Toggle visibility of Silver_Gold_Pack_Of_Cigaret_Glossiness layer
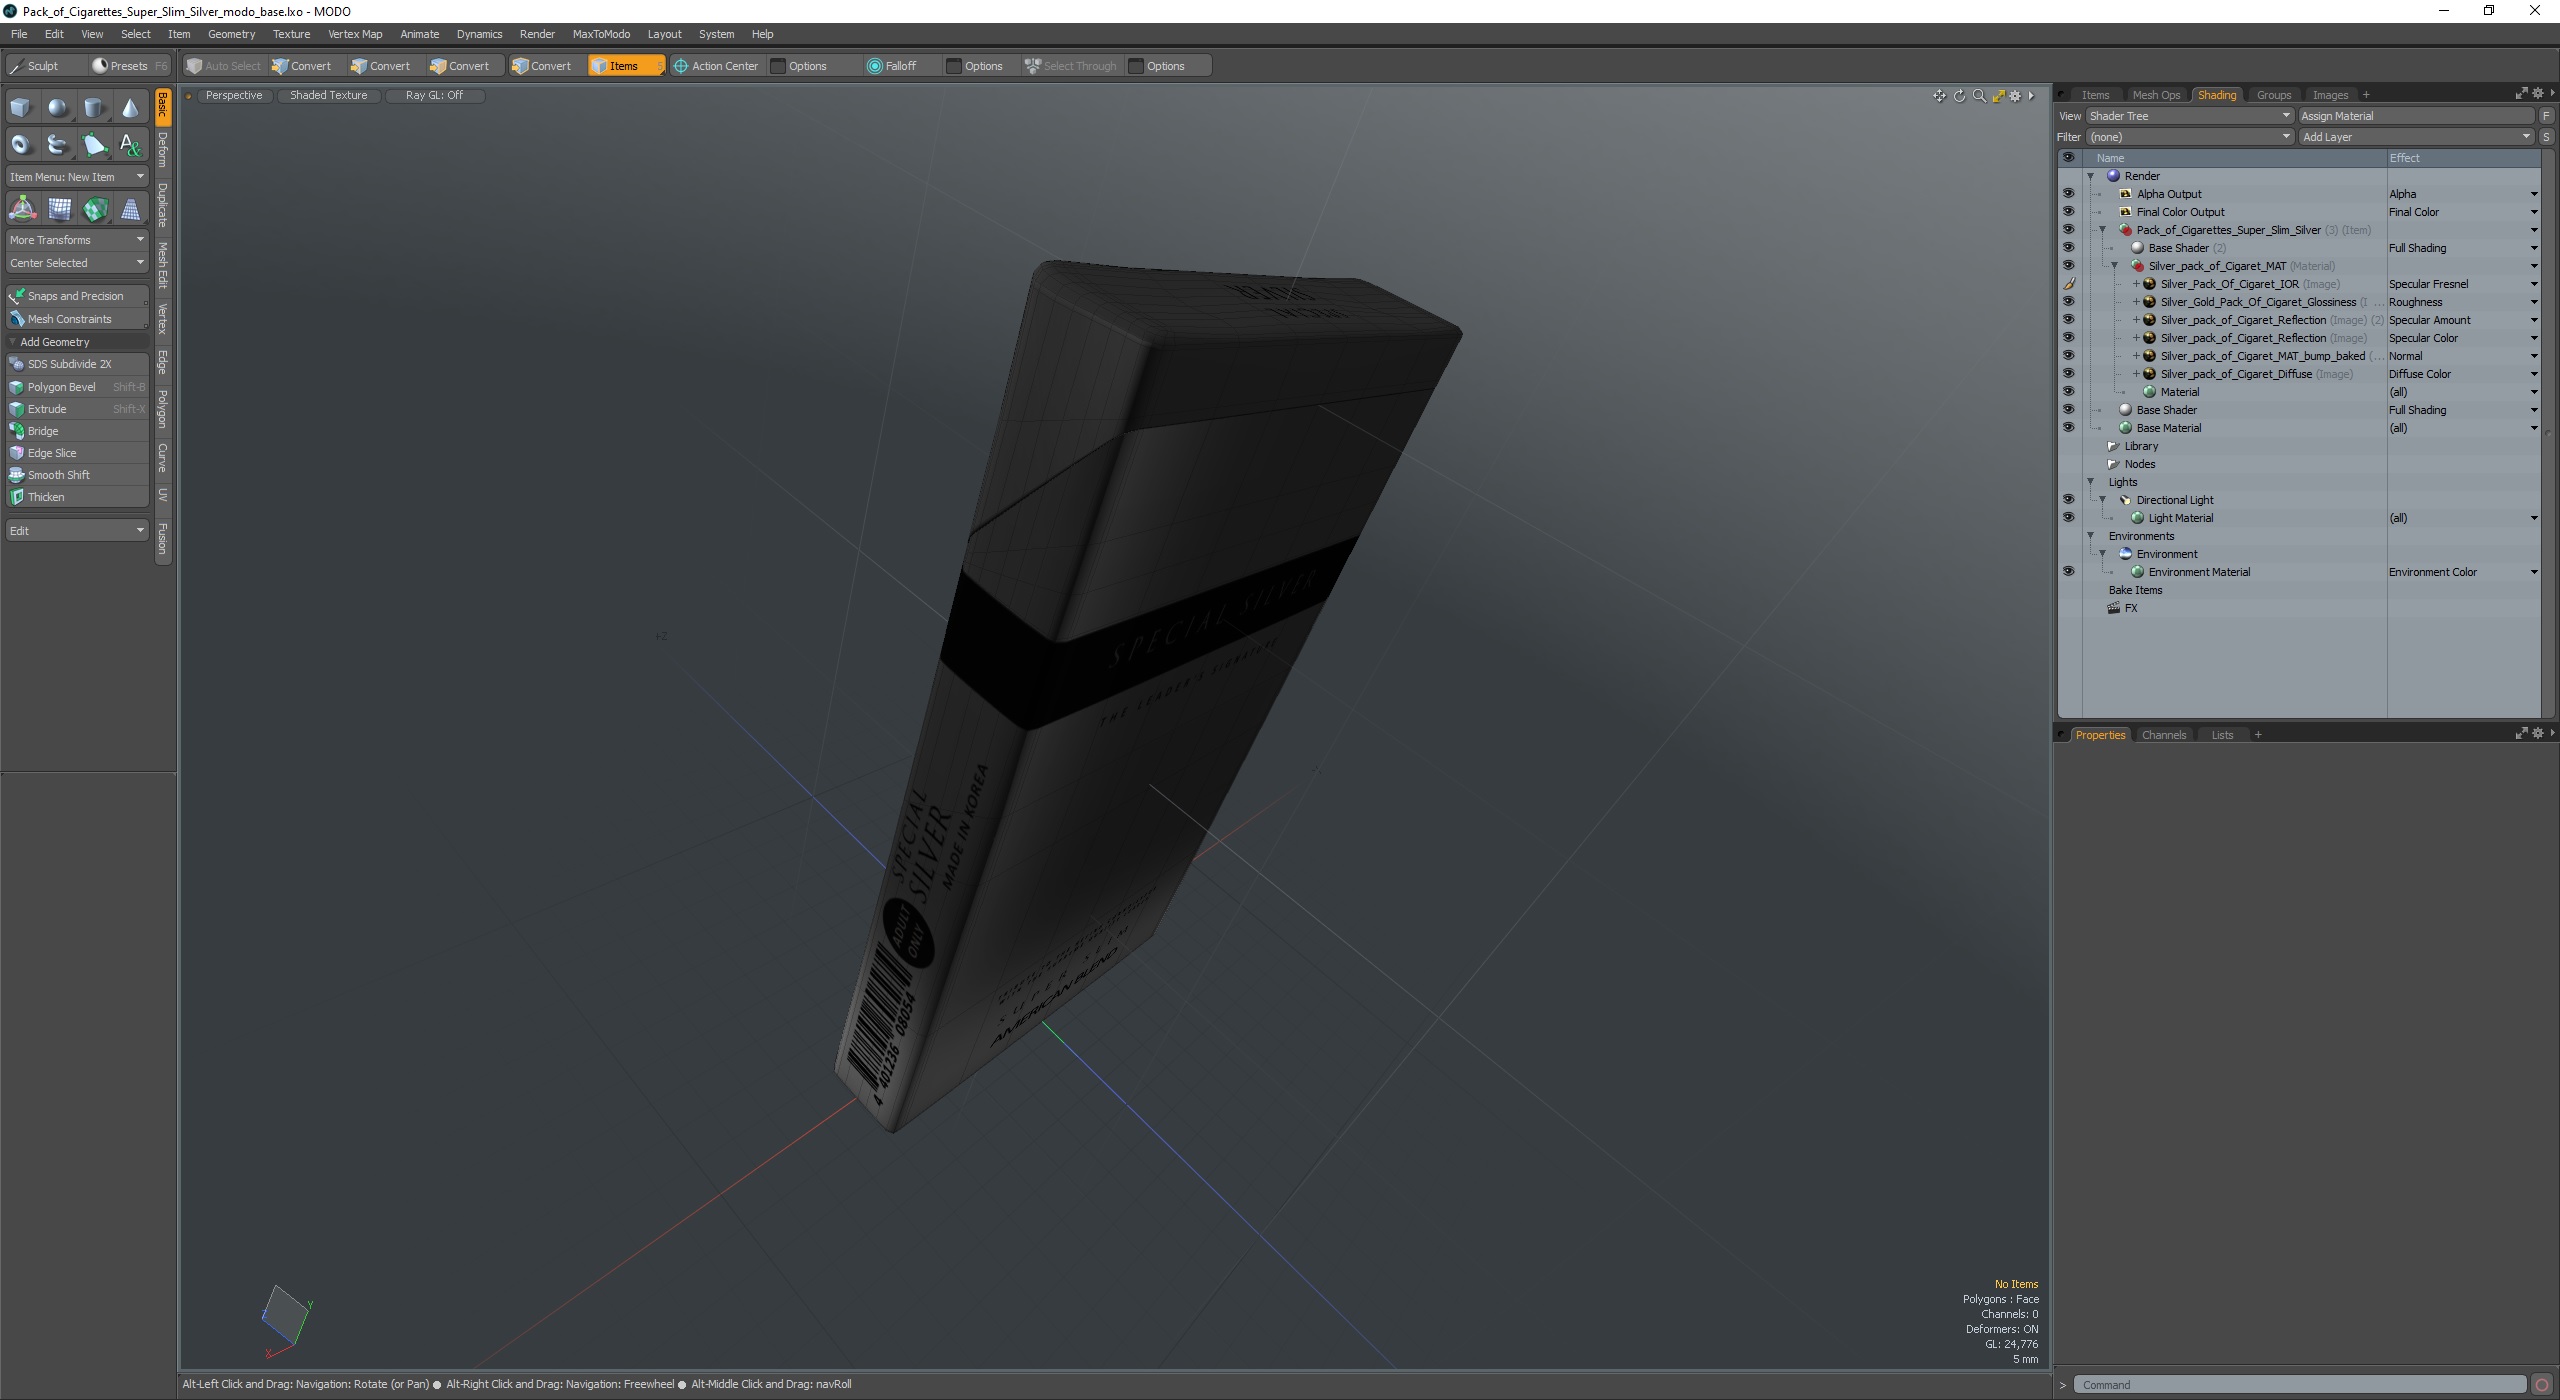 pyautogui.click(x=2068, y=302)
